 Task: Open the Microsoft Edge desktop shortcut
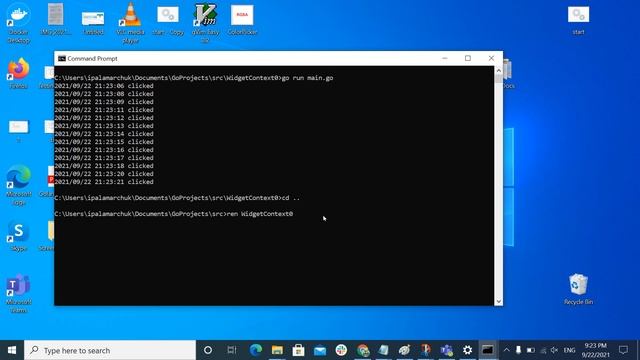click(18, 186)
